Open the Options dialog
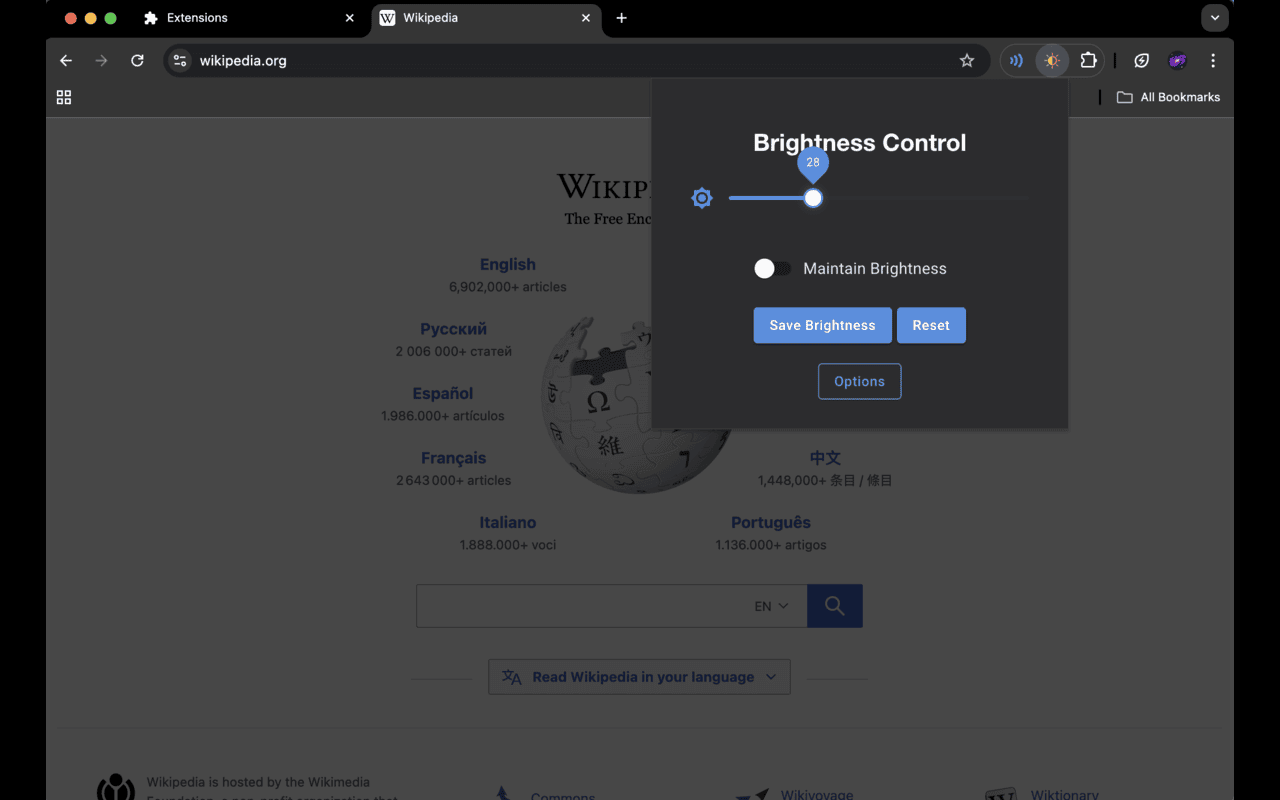The height and width of the screenshot is (800, 1280). (x=859, y=381)
